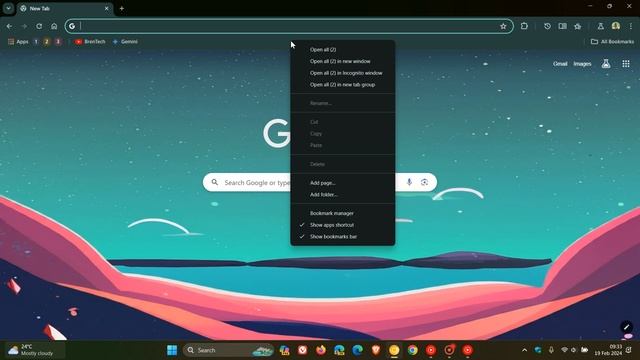Open the weather widget showing 24°C

click(35, 350)
